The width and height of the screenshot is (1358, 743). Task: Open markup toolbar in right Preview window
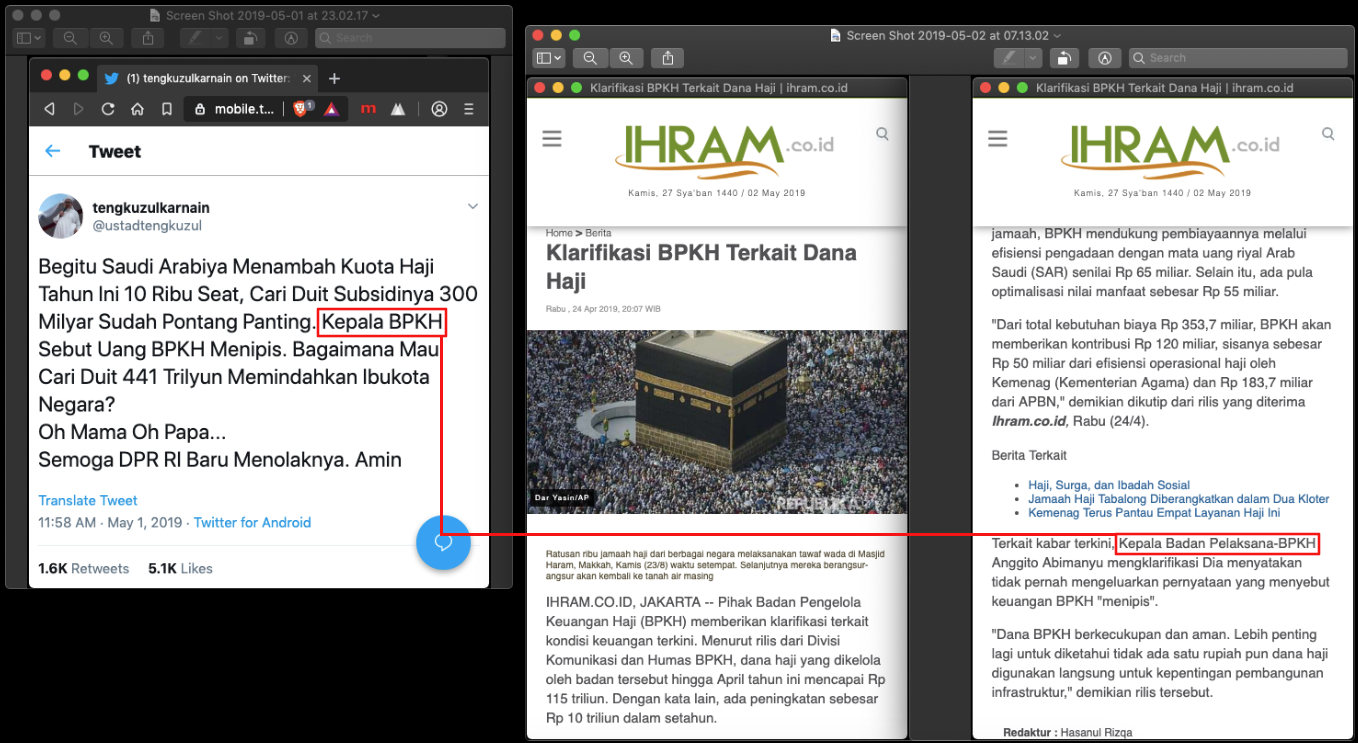[x=1105, y=58]
